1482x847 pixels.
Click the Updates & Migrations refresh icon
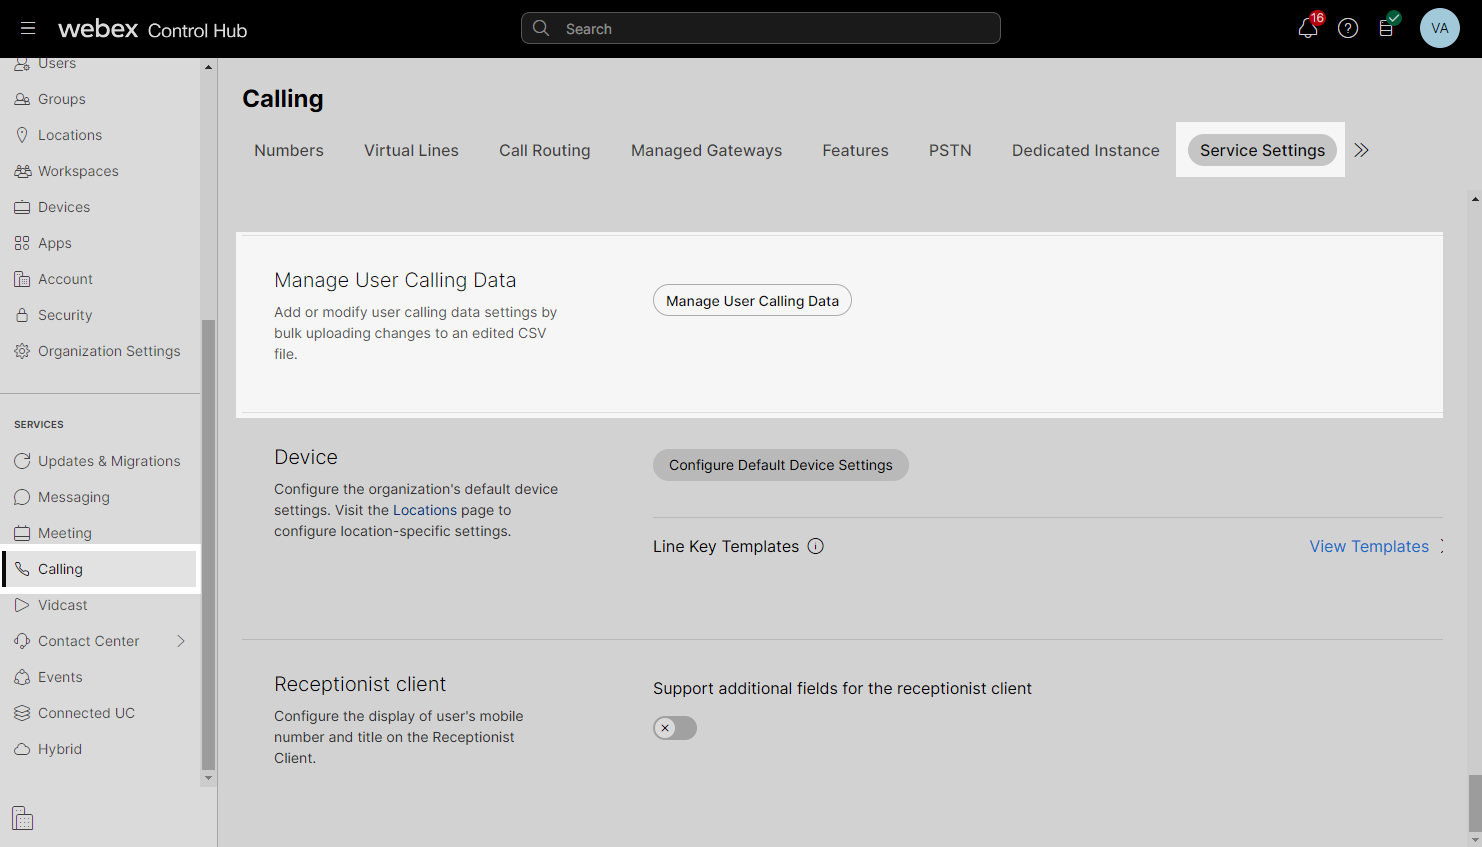(22, 461)
